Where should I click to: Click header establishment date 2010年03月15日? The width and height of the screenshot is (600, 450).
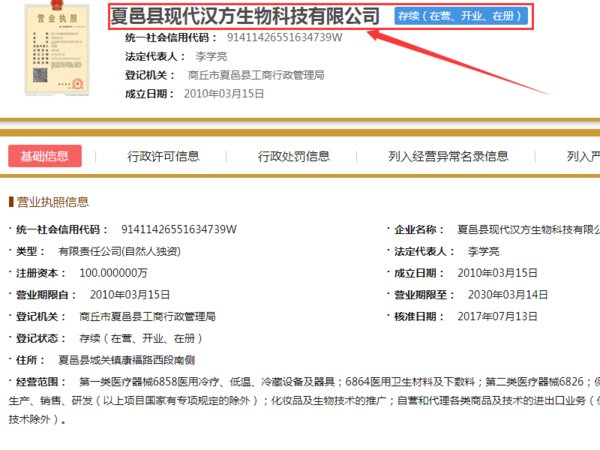[x=224, y=94]
